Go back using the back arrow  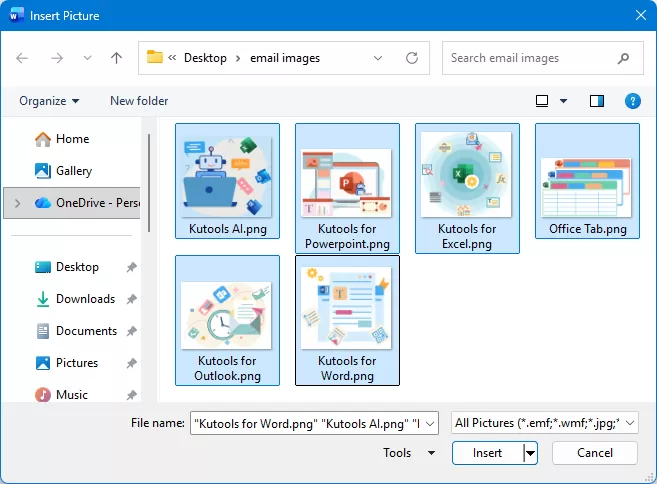[22, 58]
